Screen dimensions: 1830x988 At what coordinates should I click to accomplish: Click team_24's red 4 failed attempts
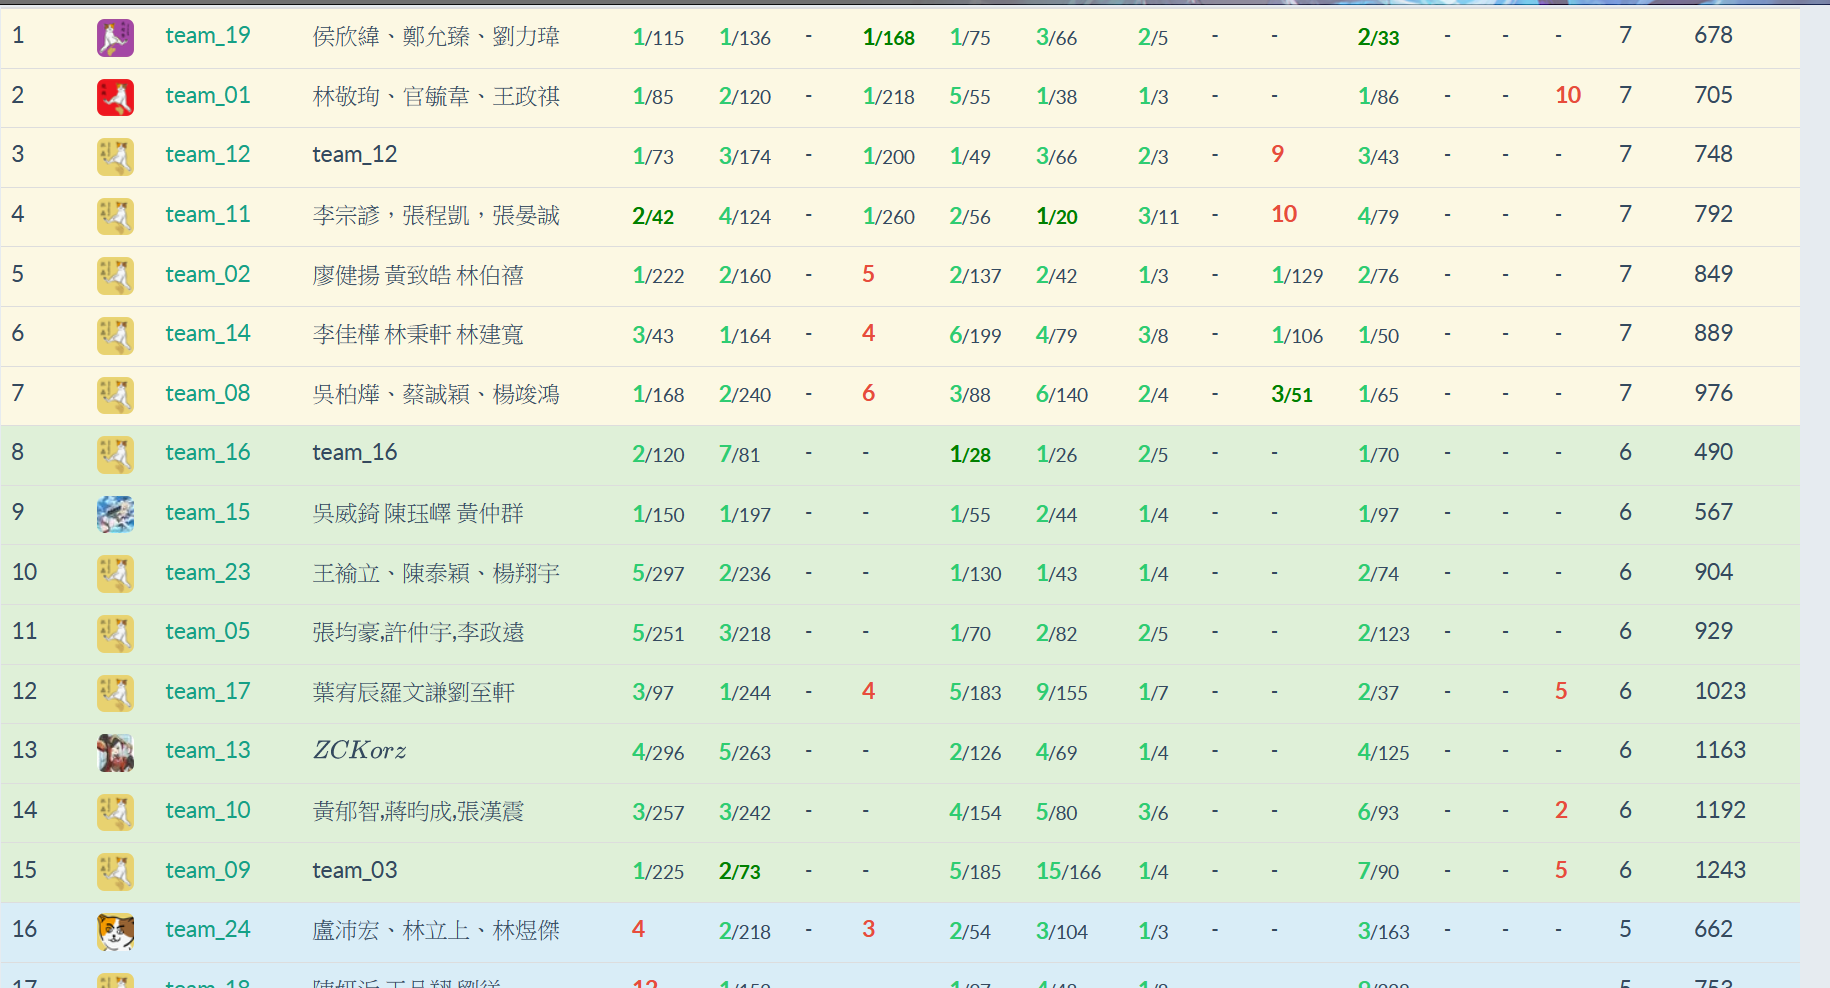638,930
